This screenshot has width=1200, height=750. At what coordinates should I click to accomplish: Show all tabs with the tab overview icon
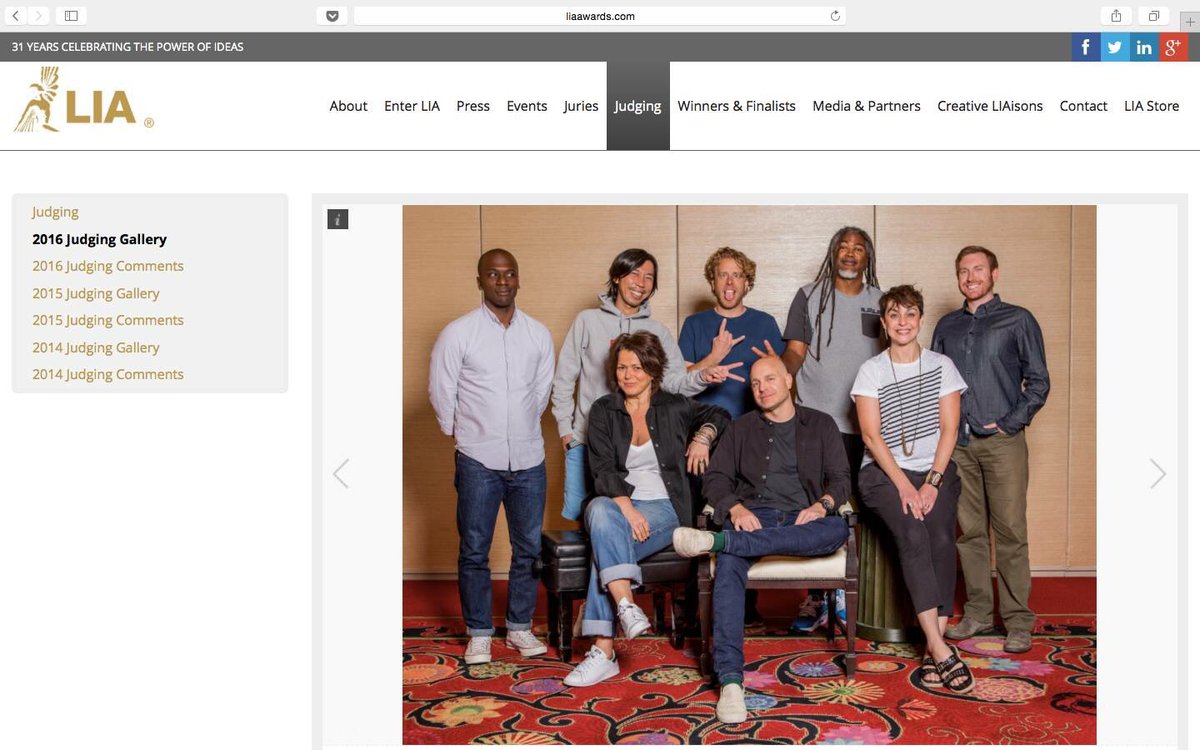1153,15
